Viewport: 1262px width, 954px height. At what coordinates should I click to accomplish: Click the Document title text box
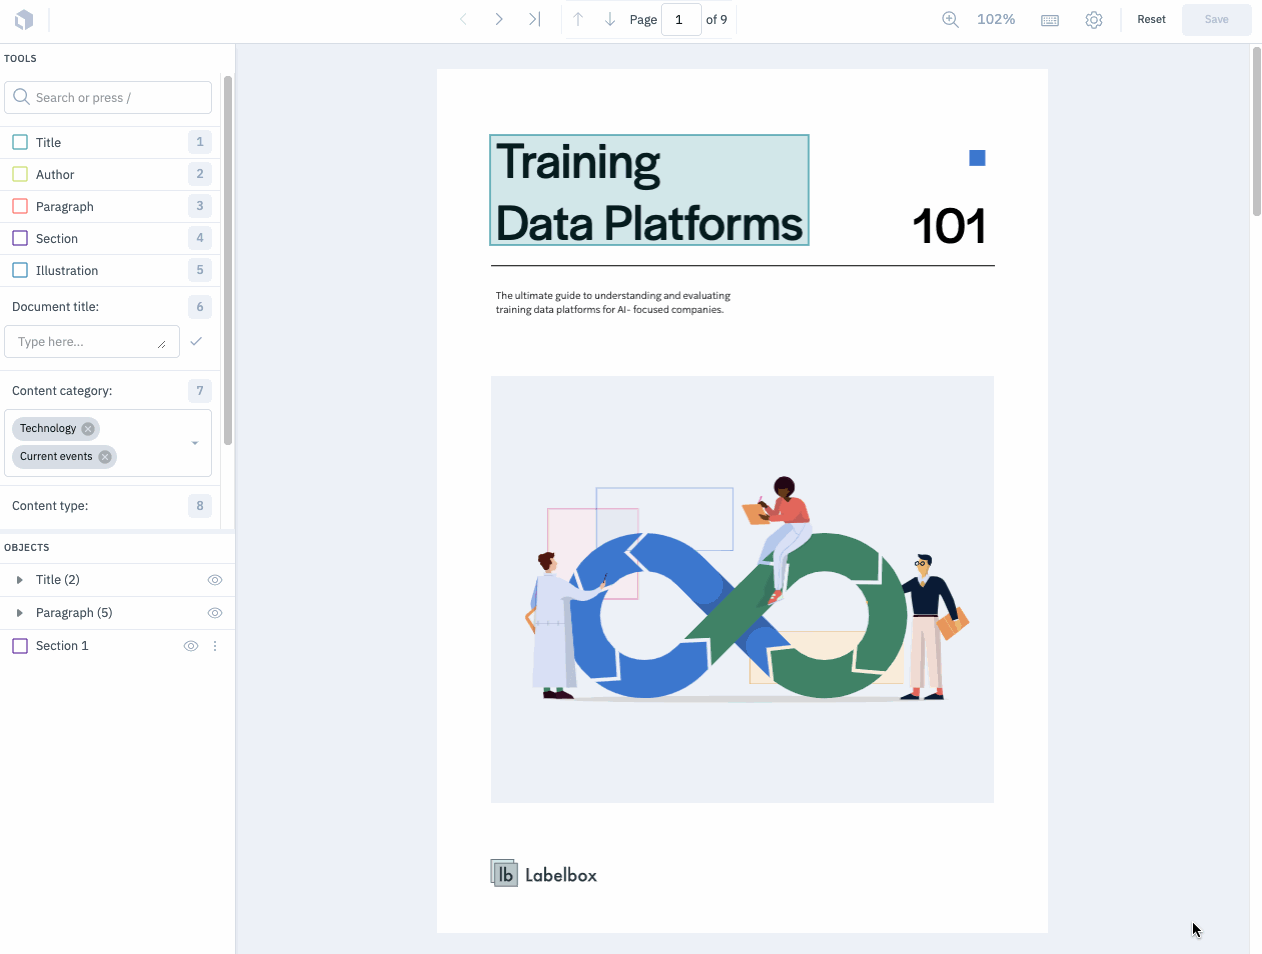click(x=92, y=341)
